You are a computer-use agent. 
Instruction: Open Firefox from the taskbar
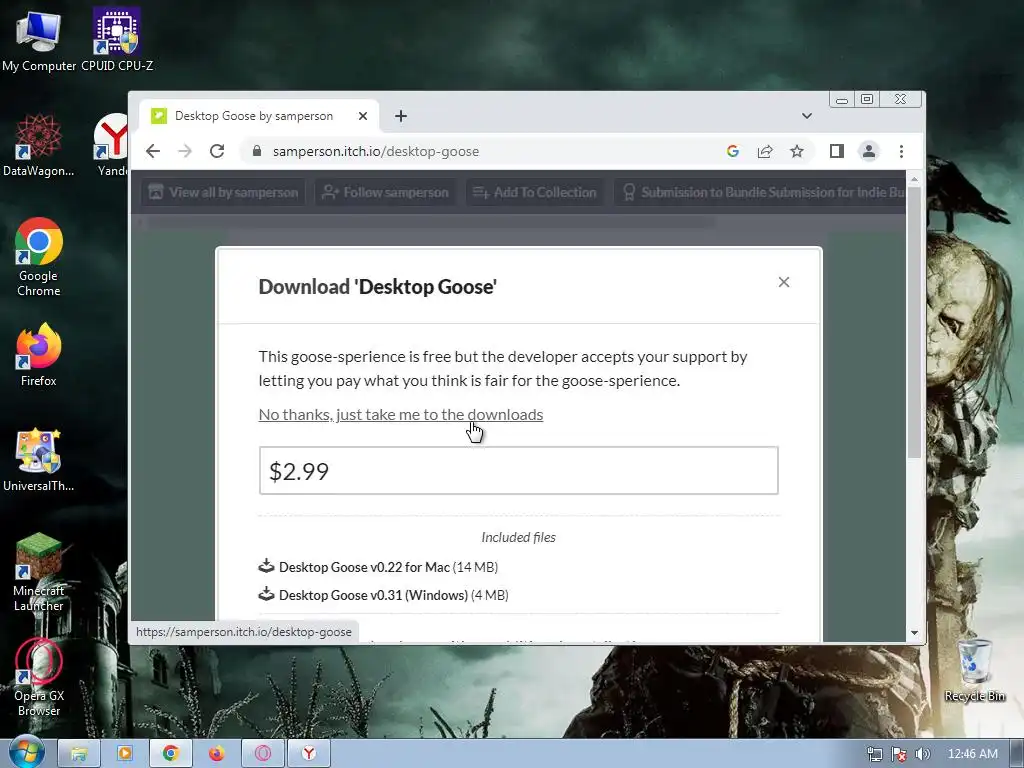(x=216, y=754)
